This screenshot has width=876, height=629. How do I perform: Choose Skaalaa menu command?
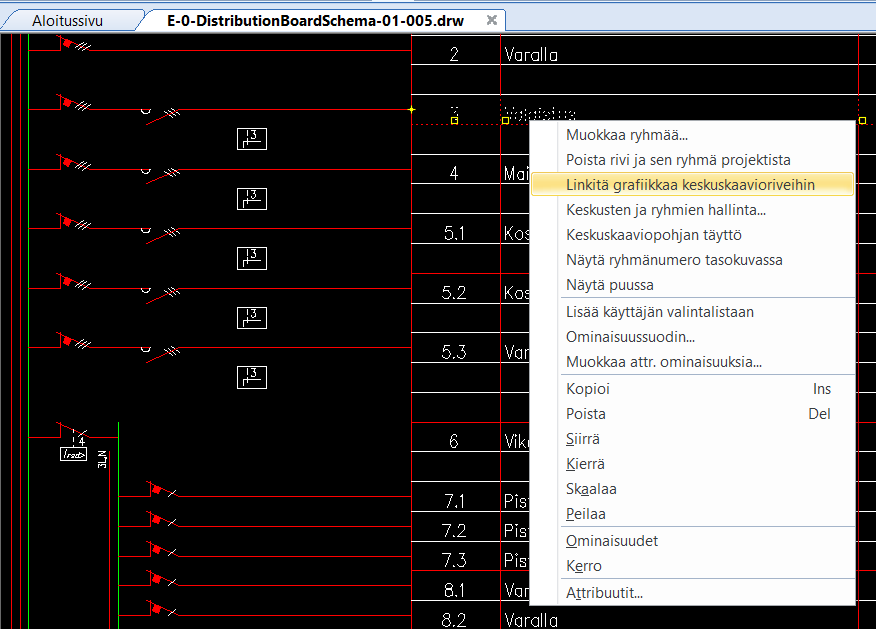[591, 489]
